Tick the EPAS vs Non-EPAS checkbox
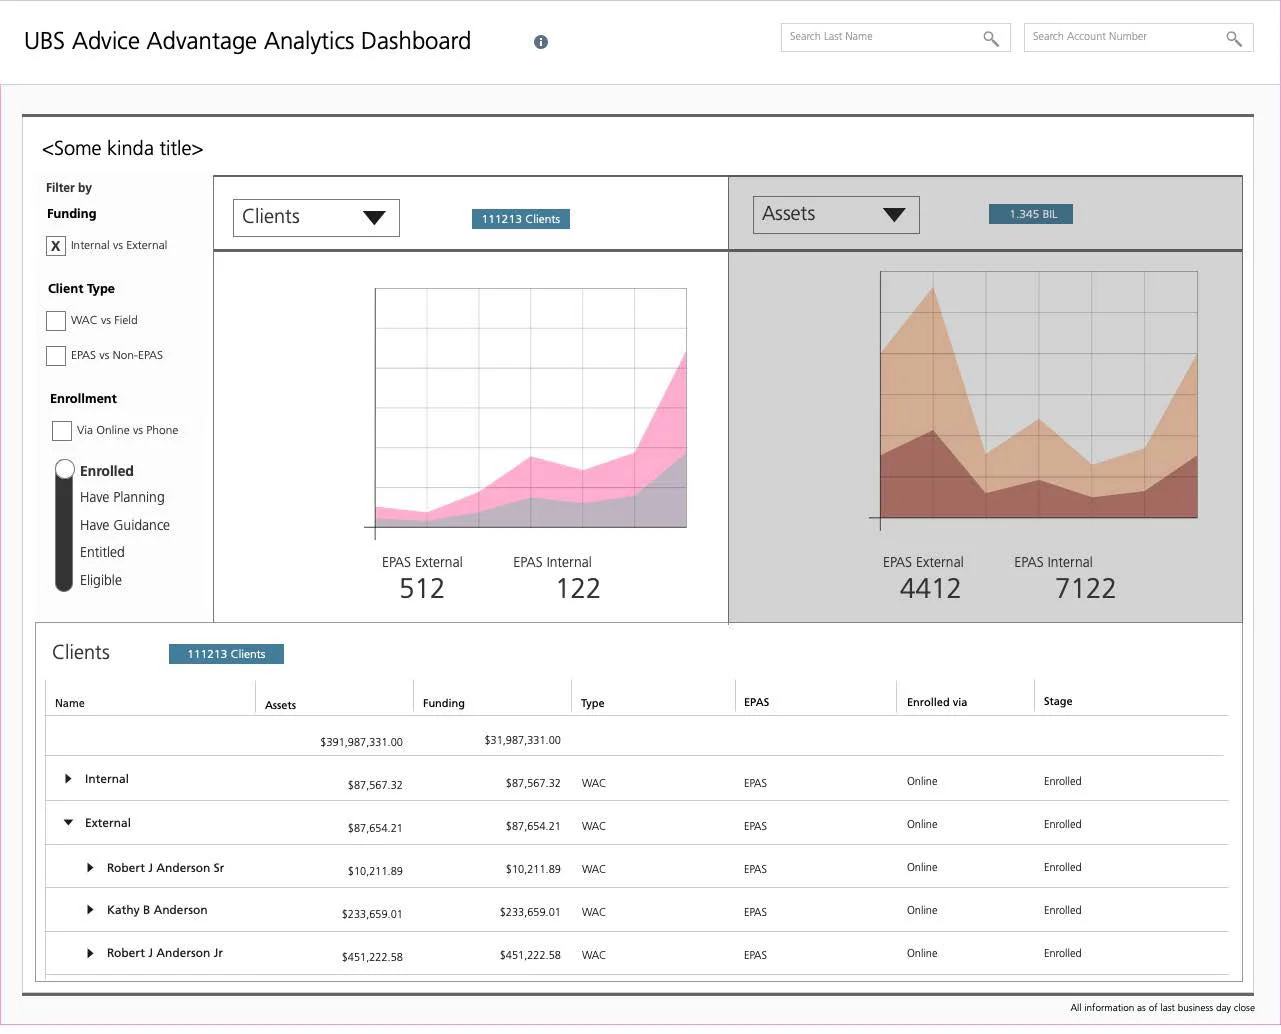1281x1034 pixels. (x=56, y=356)
